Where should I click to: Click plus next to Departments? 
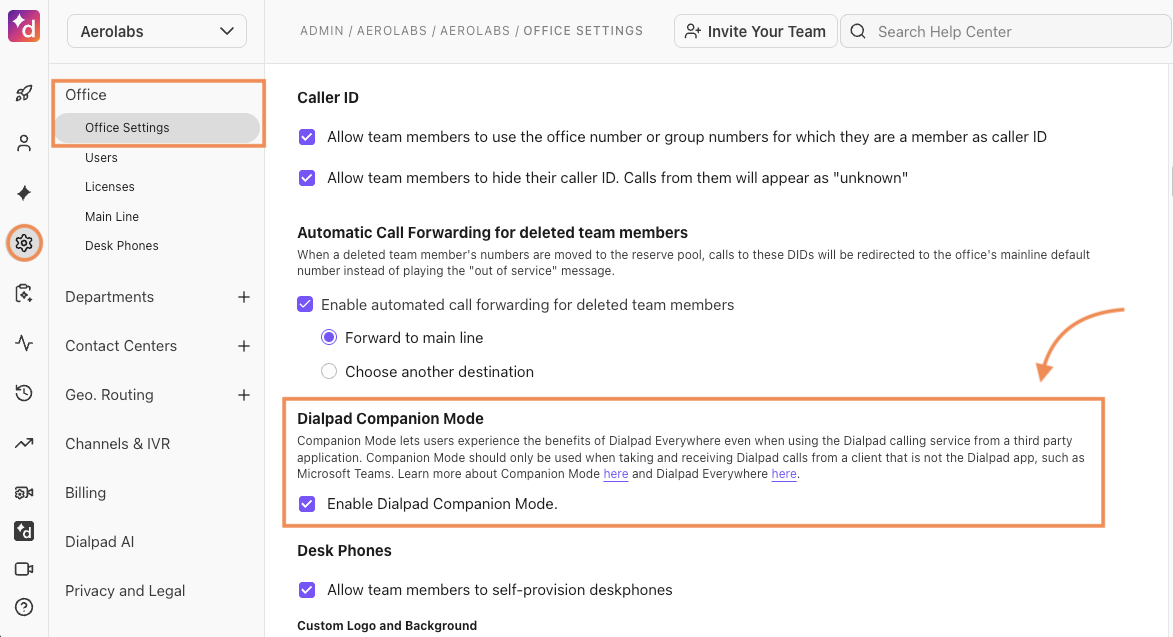click(x=243, y=297)
